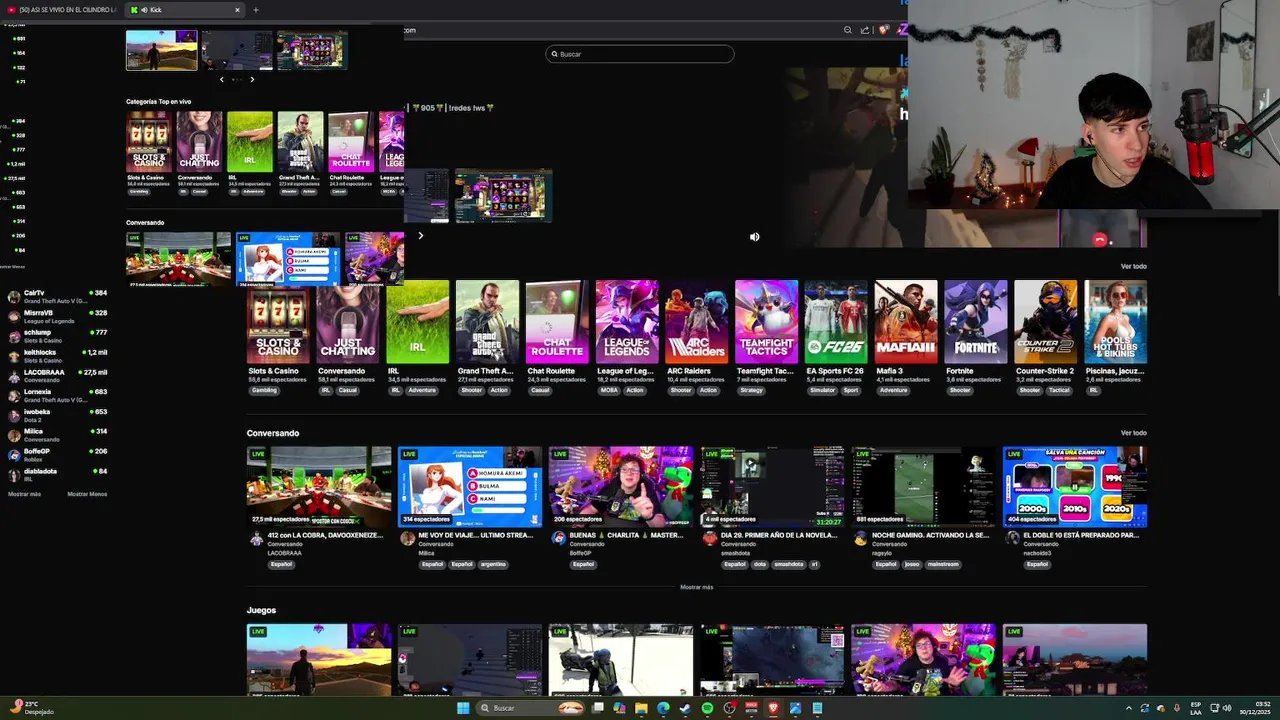Click the Buscar search field on Kick
The width and height of the screenshot is (1280, 720).
pos(640,54)
